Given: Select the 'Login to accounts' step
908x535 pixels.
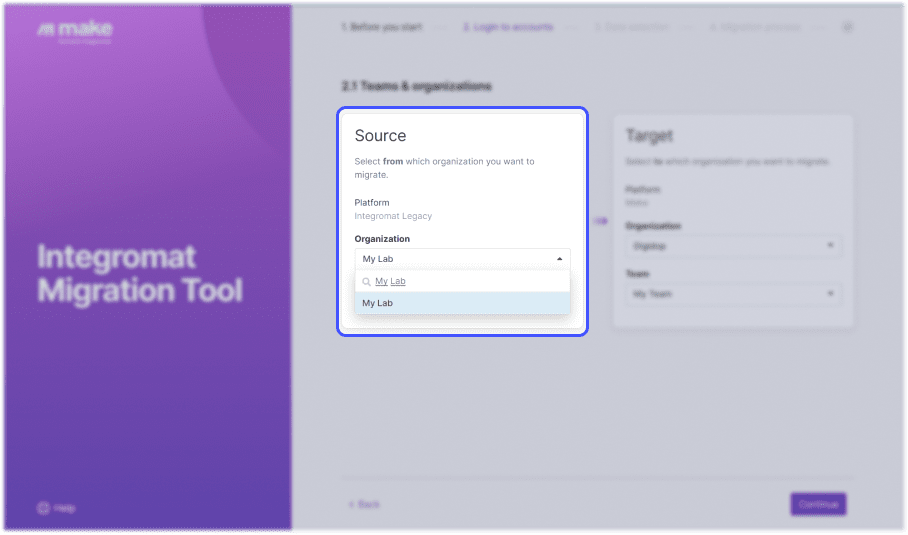Looking at the screenshot, I should (x=508, y=27).
